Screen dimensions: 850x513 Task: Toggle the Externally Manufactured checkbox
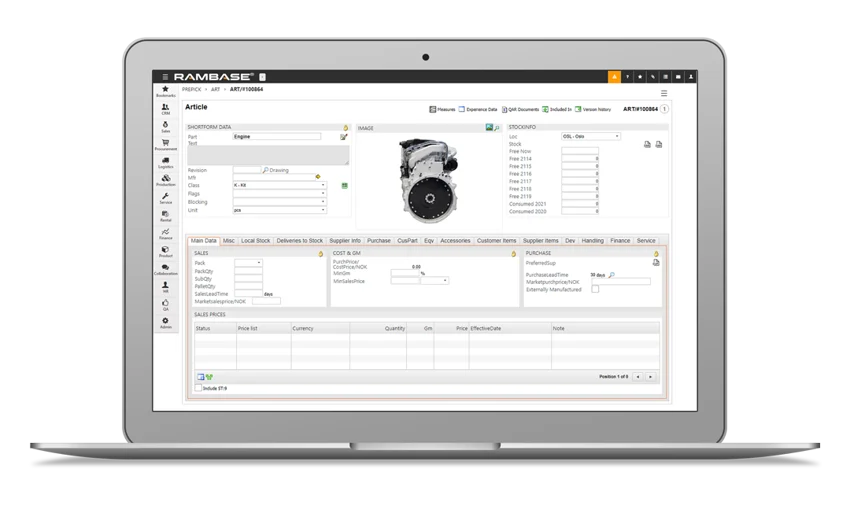point(595,289)
